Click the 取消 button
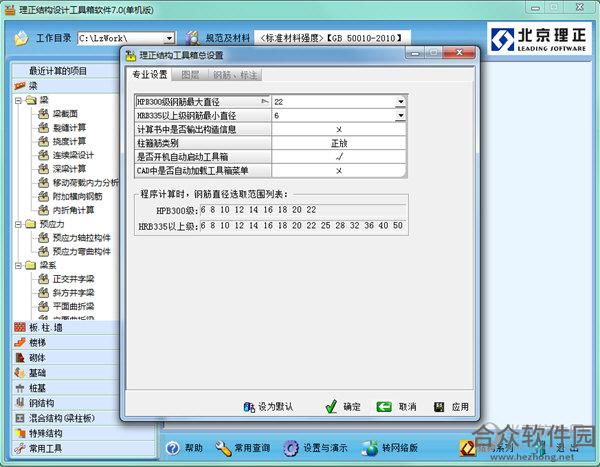The image size is (600, 467). pyautogui.click(x=396, y=407)
